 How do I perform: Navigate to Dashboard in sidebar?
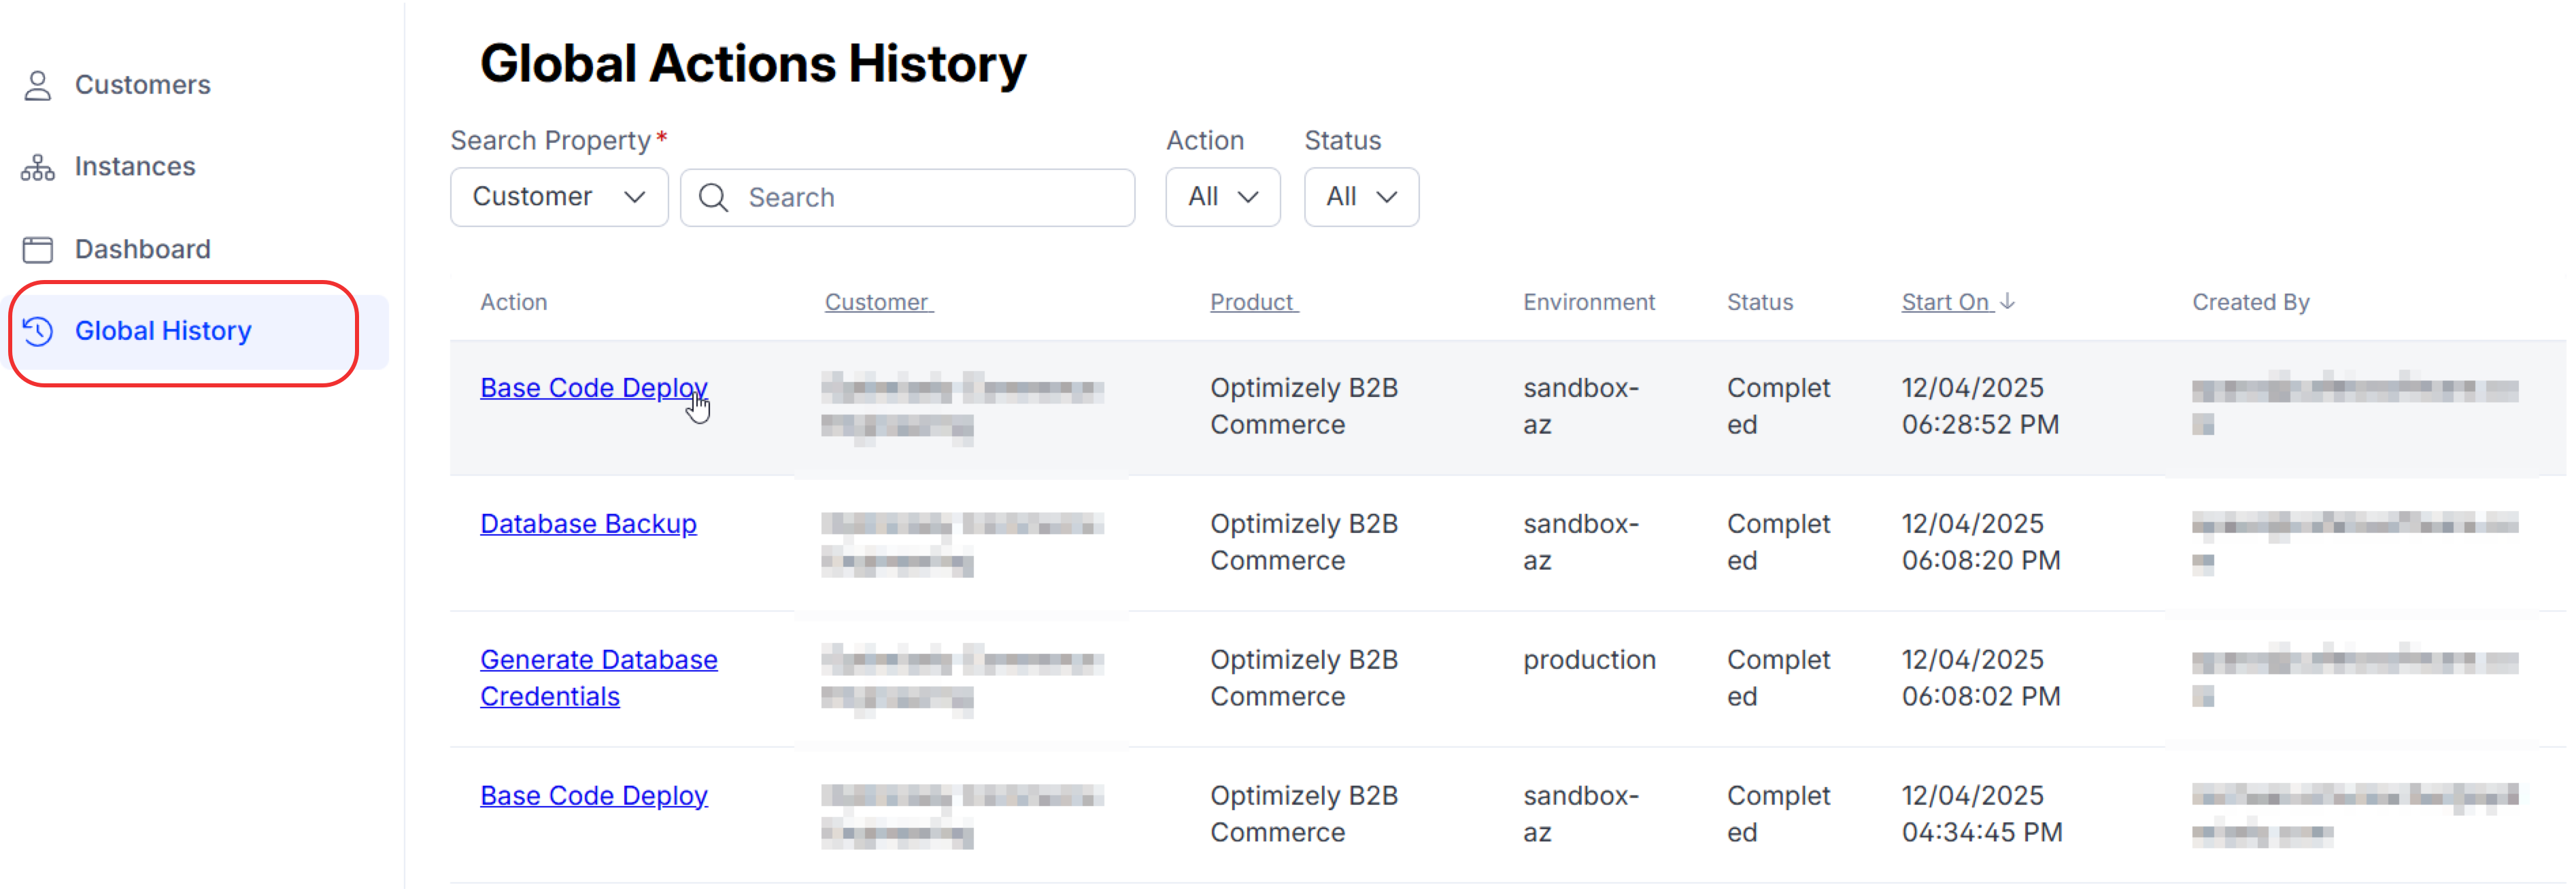point(142,249)
